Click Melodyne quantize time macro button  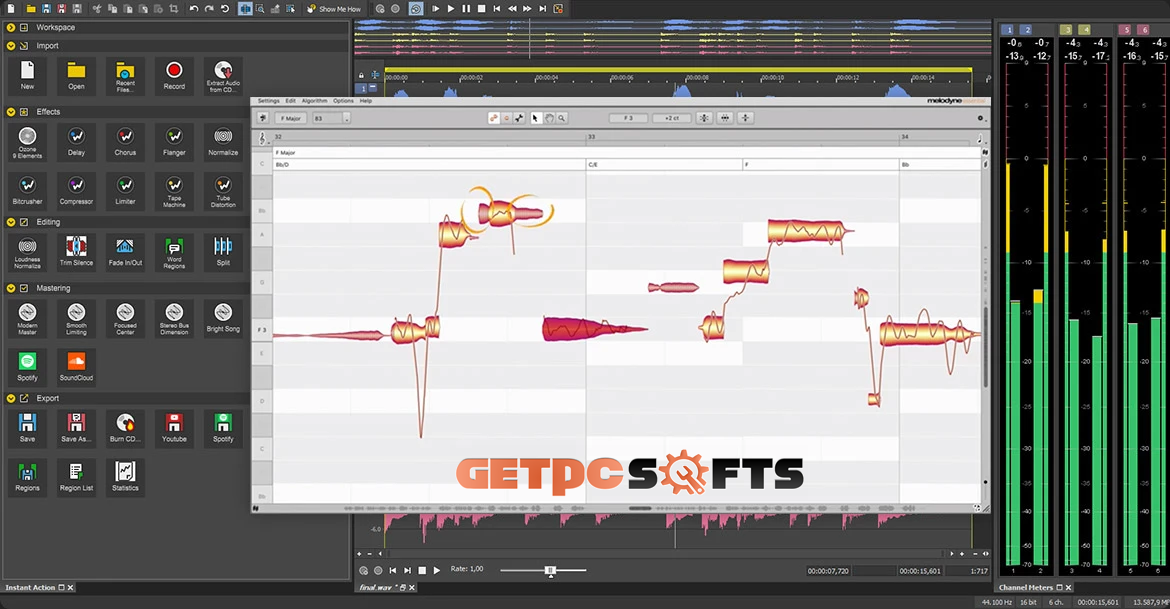pos(725,118)
